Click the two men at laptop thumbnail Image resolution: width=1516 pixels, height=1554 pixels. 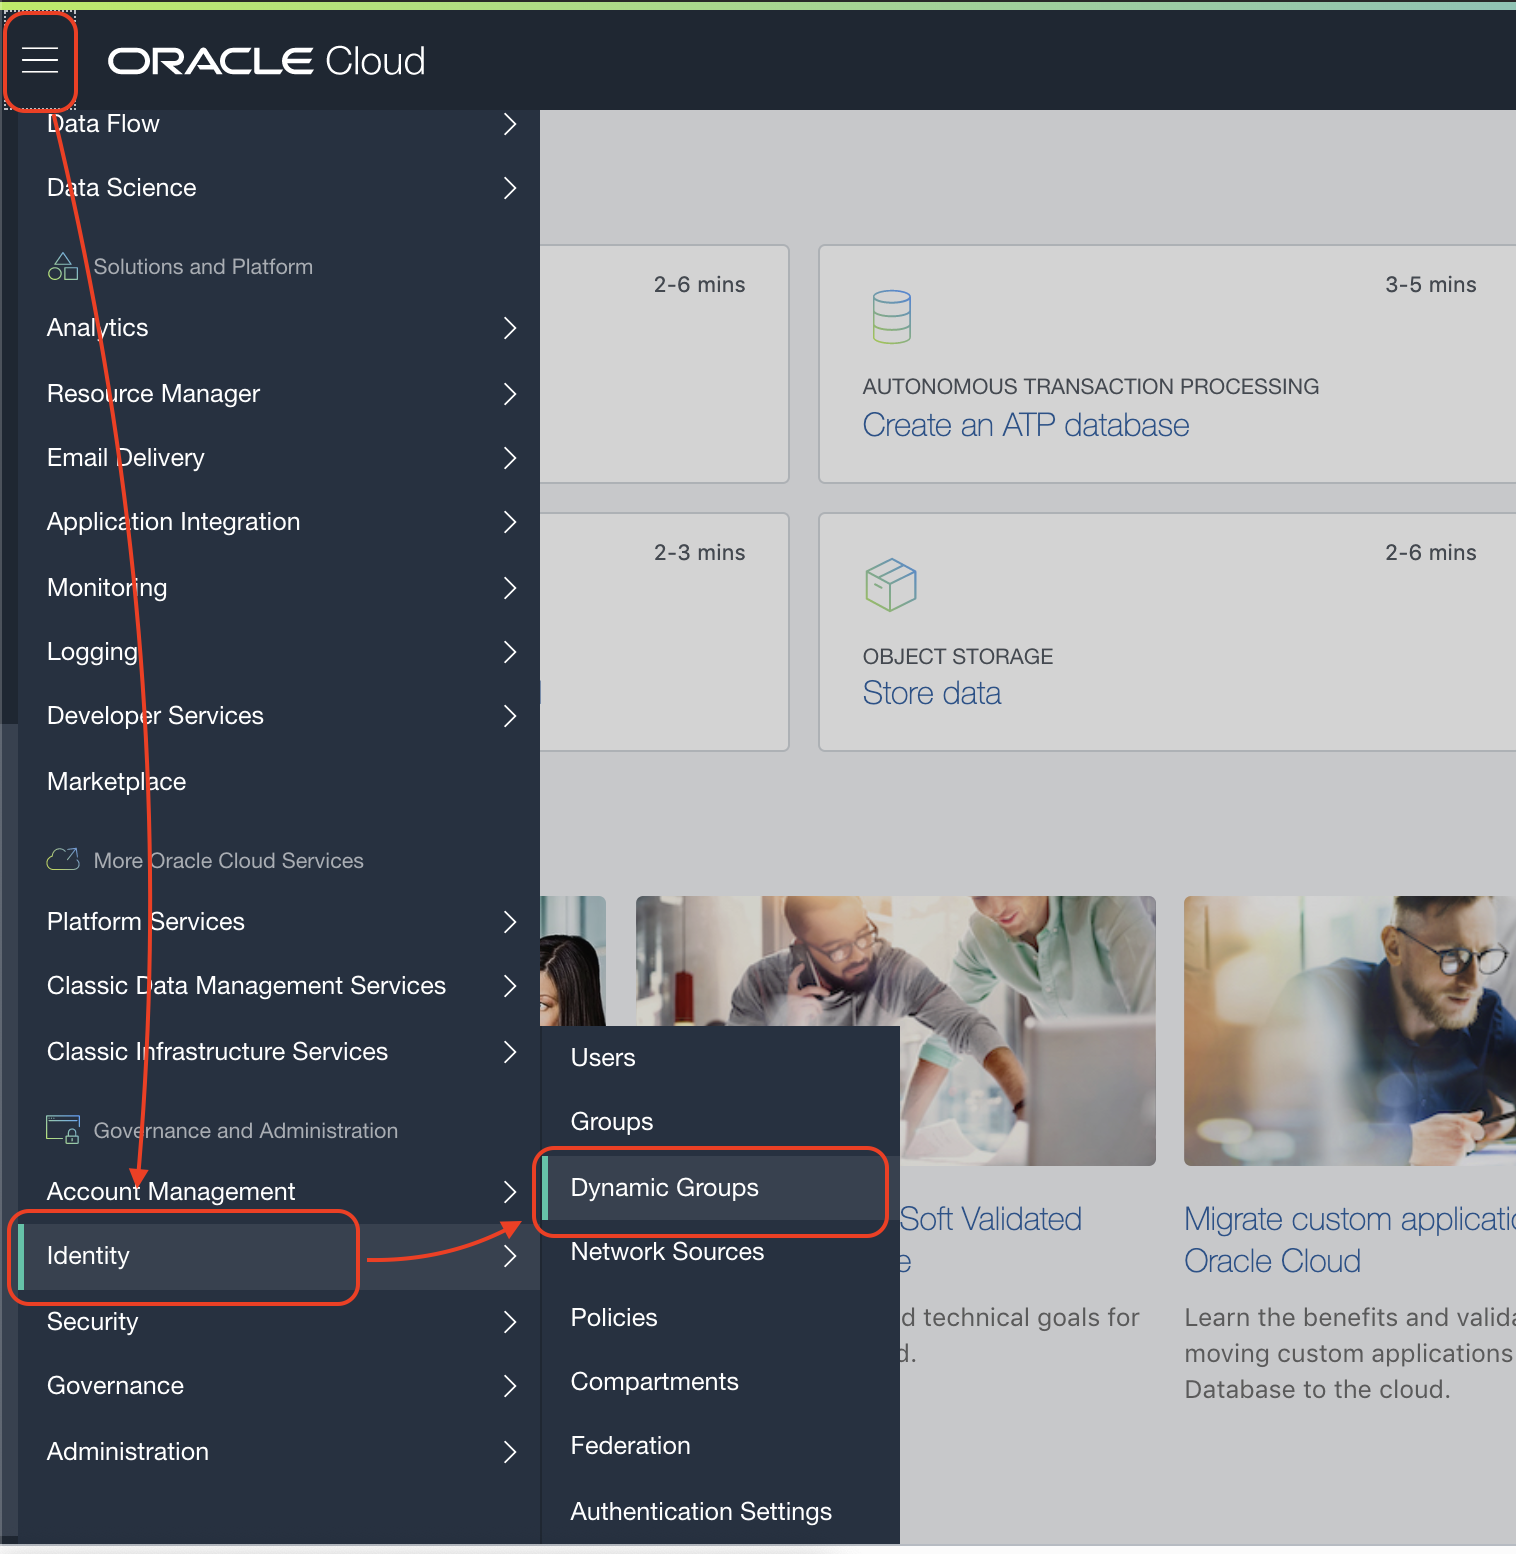[x=896, y=1031]
